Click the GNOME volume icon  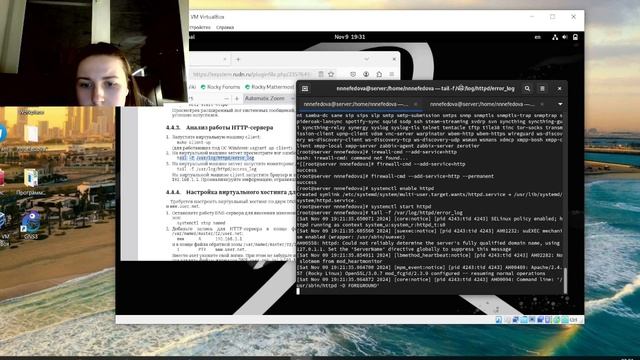coord(565,37)
